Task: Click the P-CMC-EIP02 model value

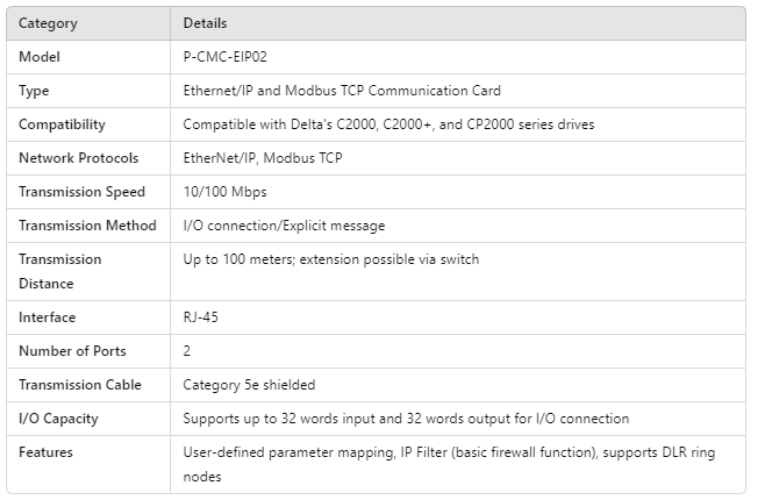Action: (225, 56)
